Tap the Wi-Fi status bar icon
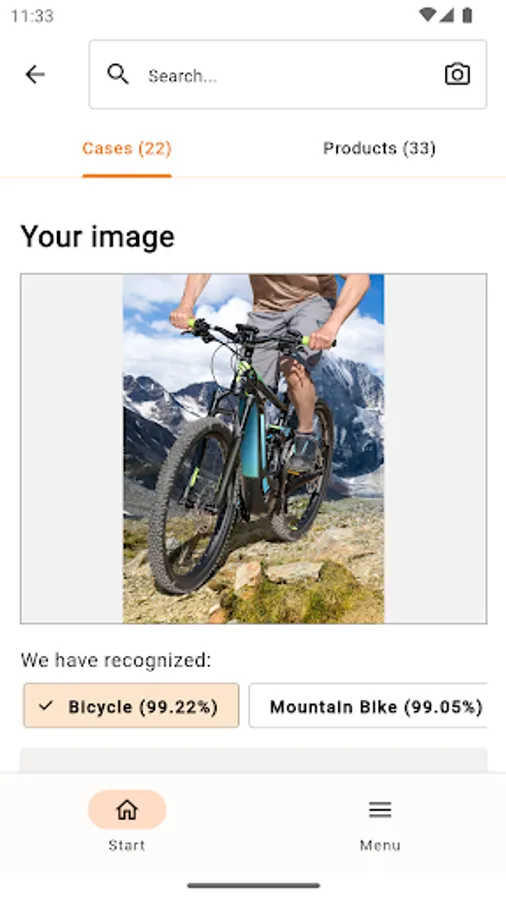 427,15
